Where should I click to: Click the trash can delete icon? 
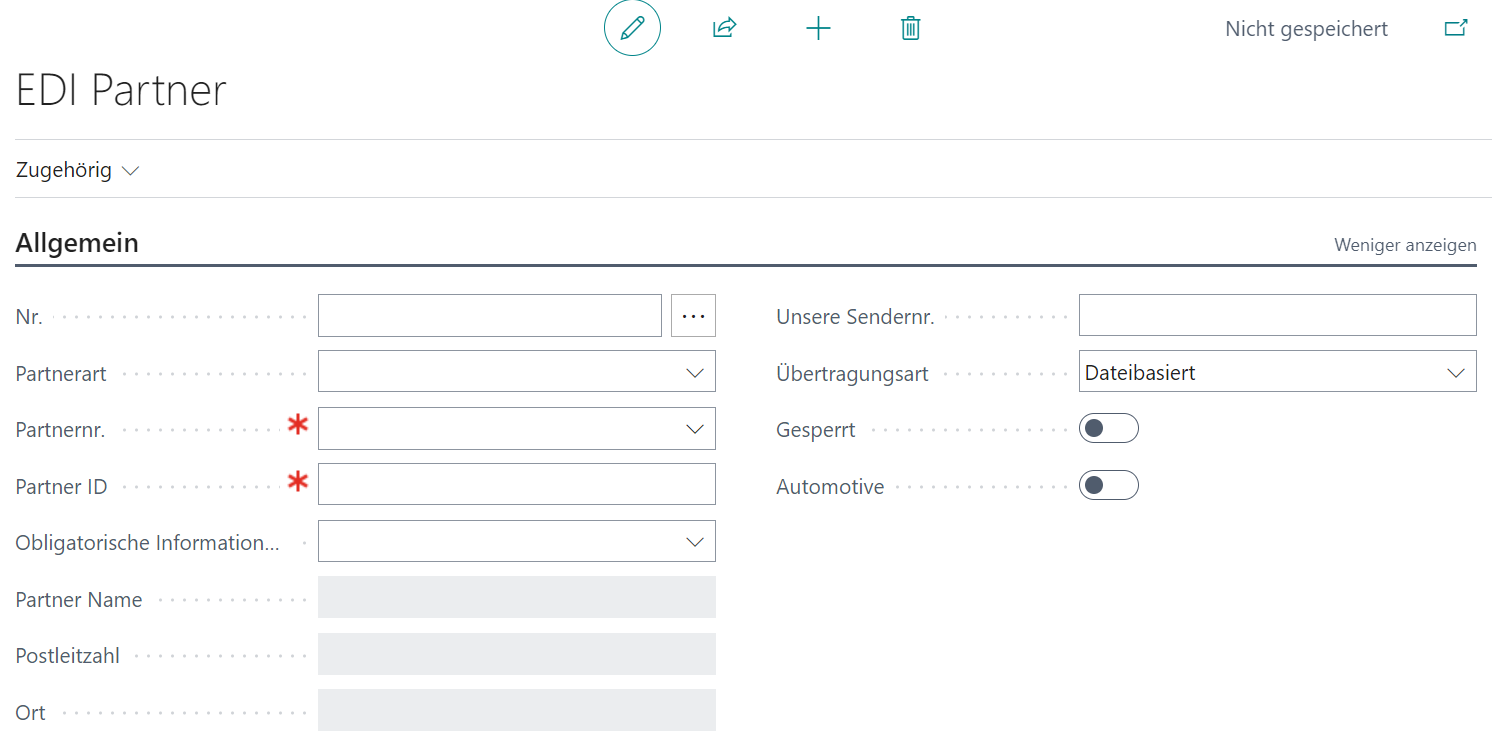[x=910, y=28]
